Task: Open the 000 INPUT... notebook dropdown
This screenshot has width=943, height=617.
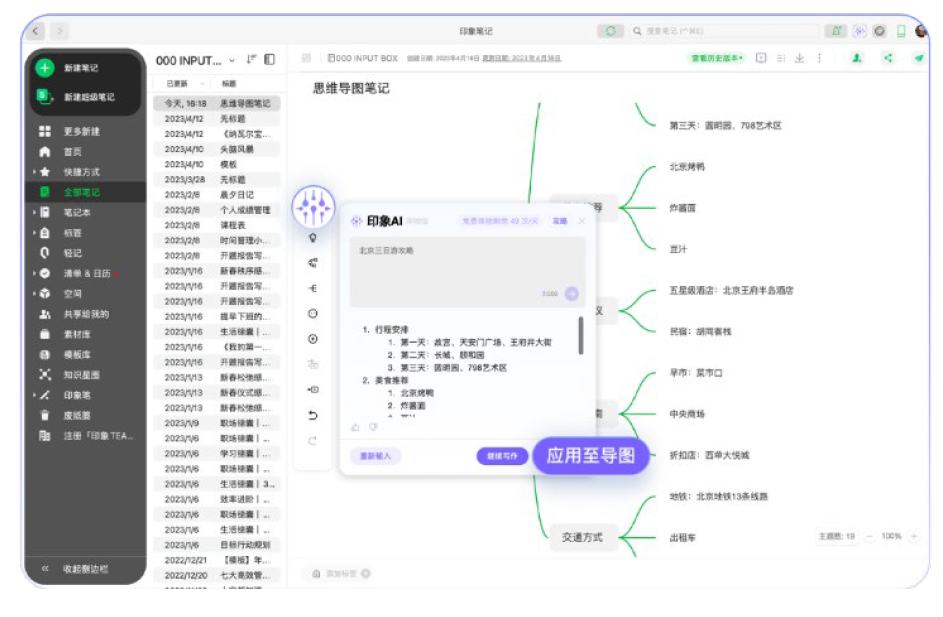Action: click(x=232, y=61)
